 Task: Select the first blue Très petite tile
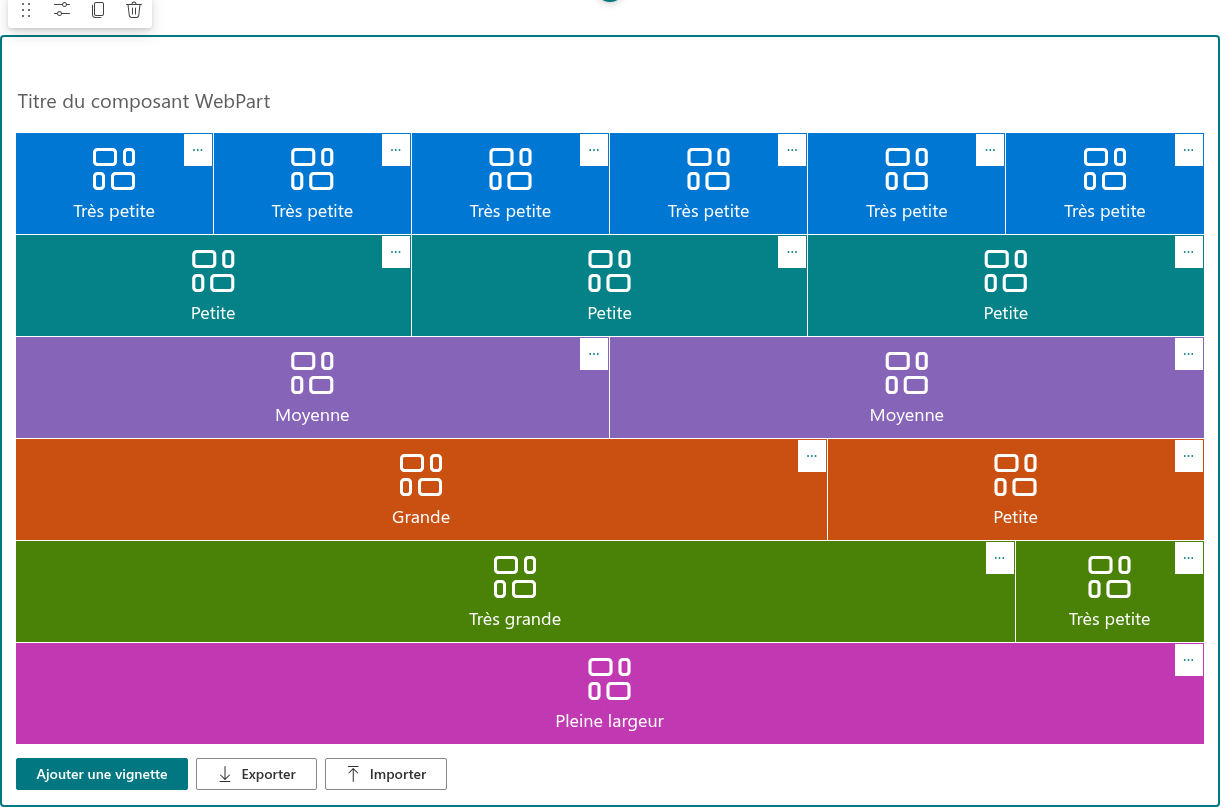pyautogui.click(x=114, y=184)
